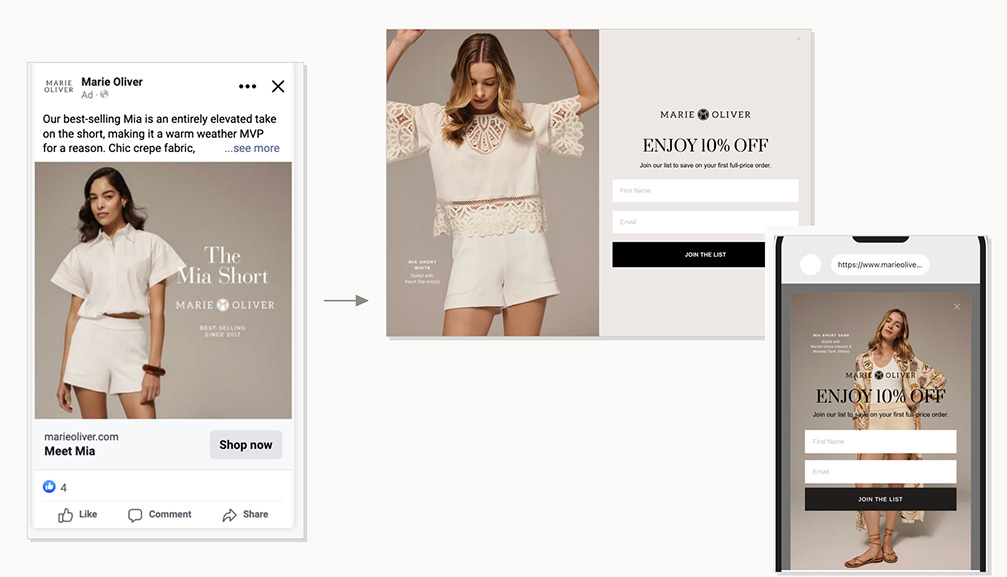The height and width of the screenshot is (577, 1007).
Task: Click the Marie Oliver logo in desktop popup
Action: pos(705,114)
